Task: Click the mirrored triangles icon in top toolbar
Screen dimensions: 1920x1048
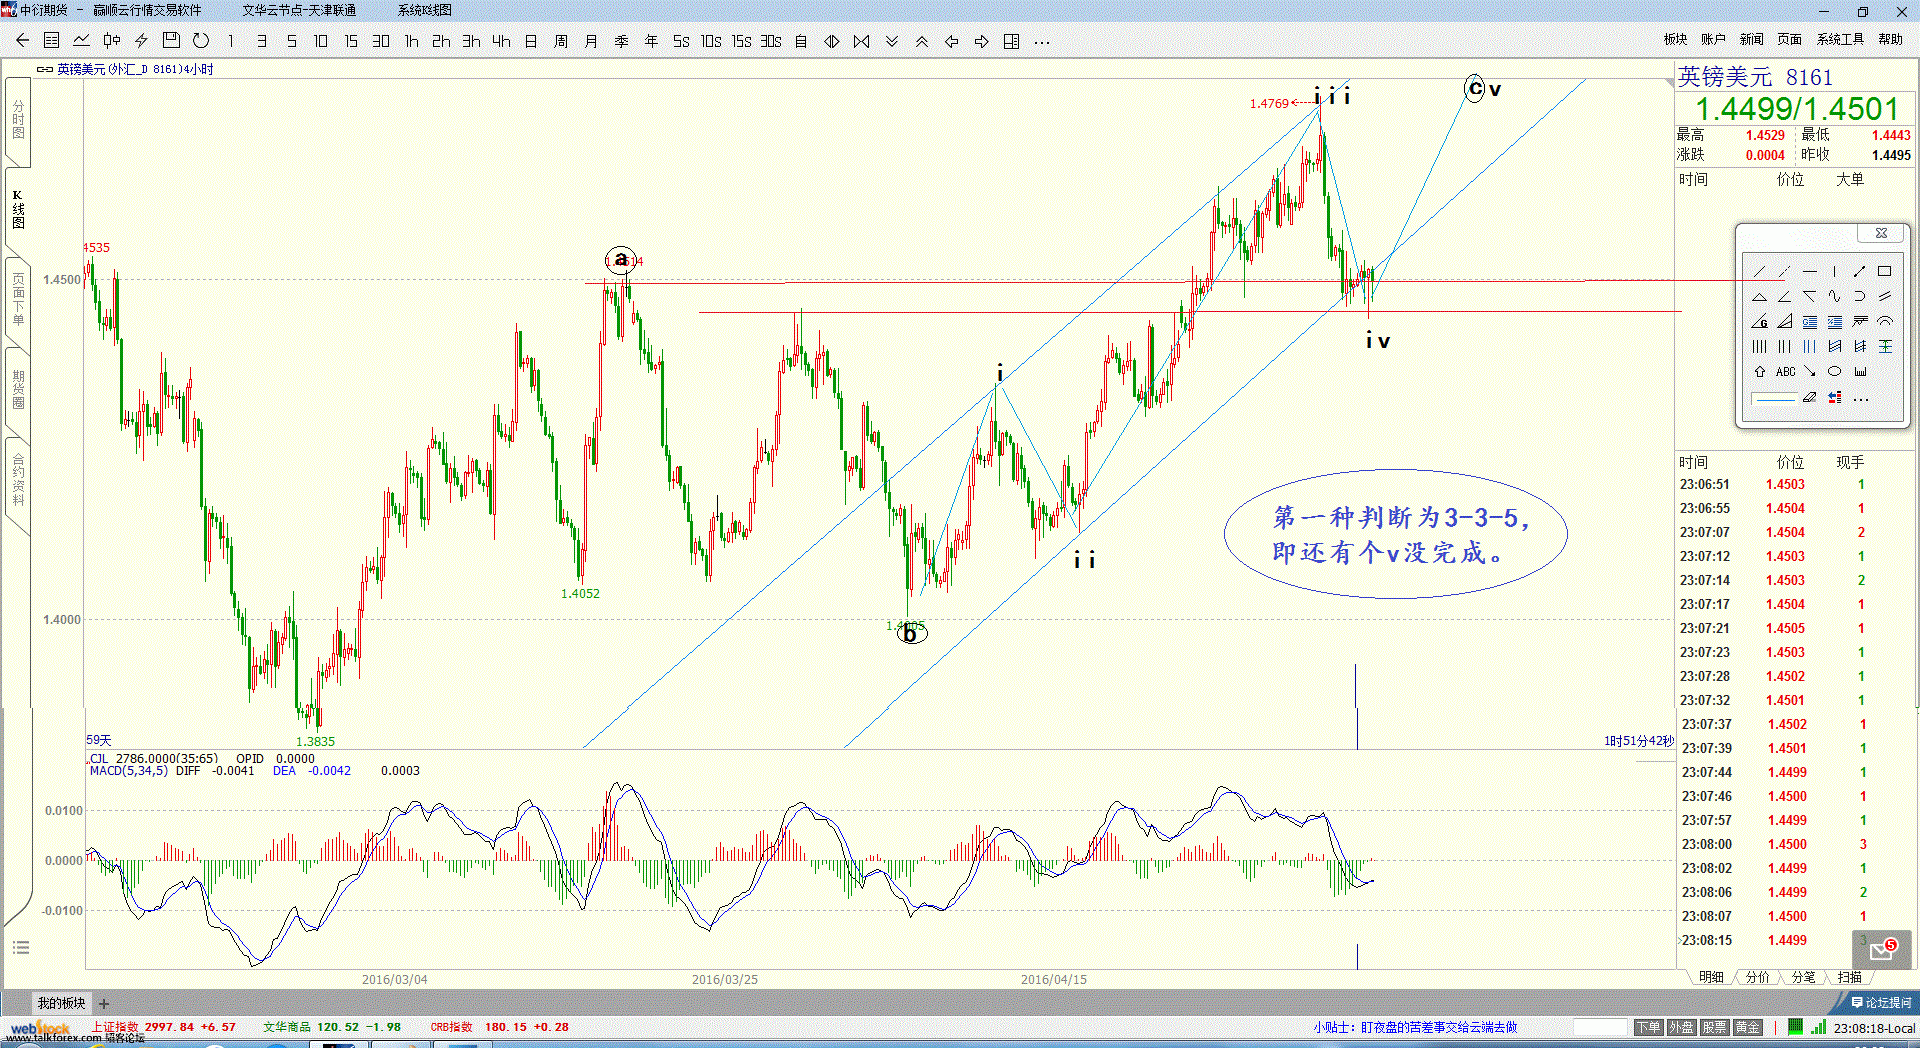Action: point(831,41)
